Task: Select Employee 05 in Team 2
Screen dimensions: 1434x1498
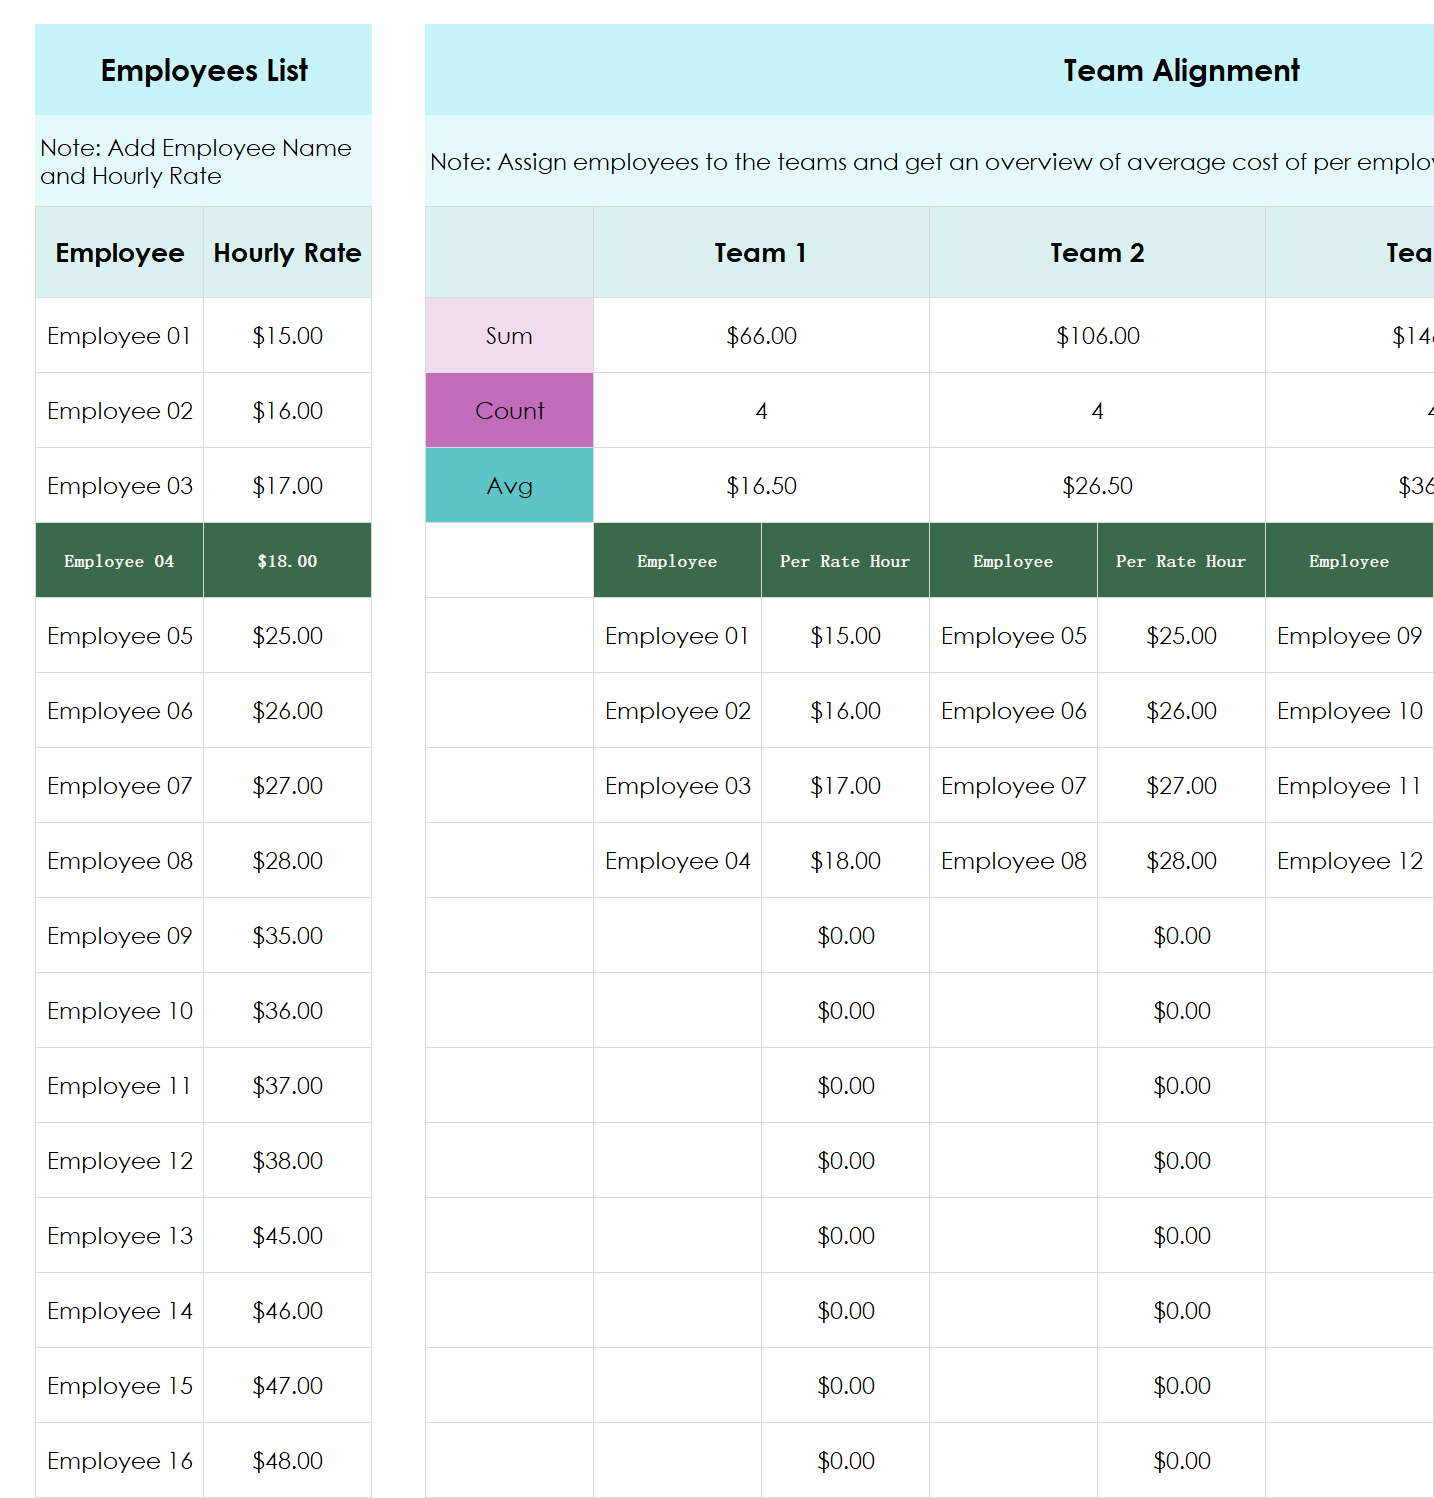Action: [x=1013, y=635]
